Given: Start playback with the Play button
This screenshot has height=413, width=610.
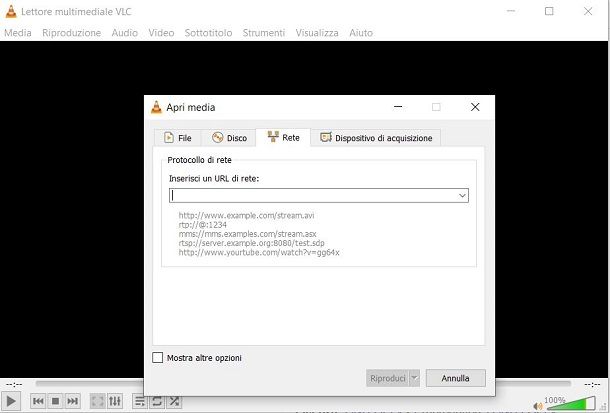Looking at the screenshot, I should (11, 401).
